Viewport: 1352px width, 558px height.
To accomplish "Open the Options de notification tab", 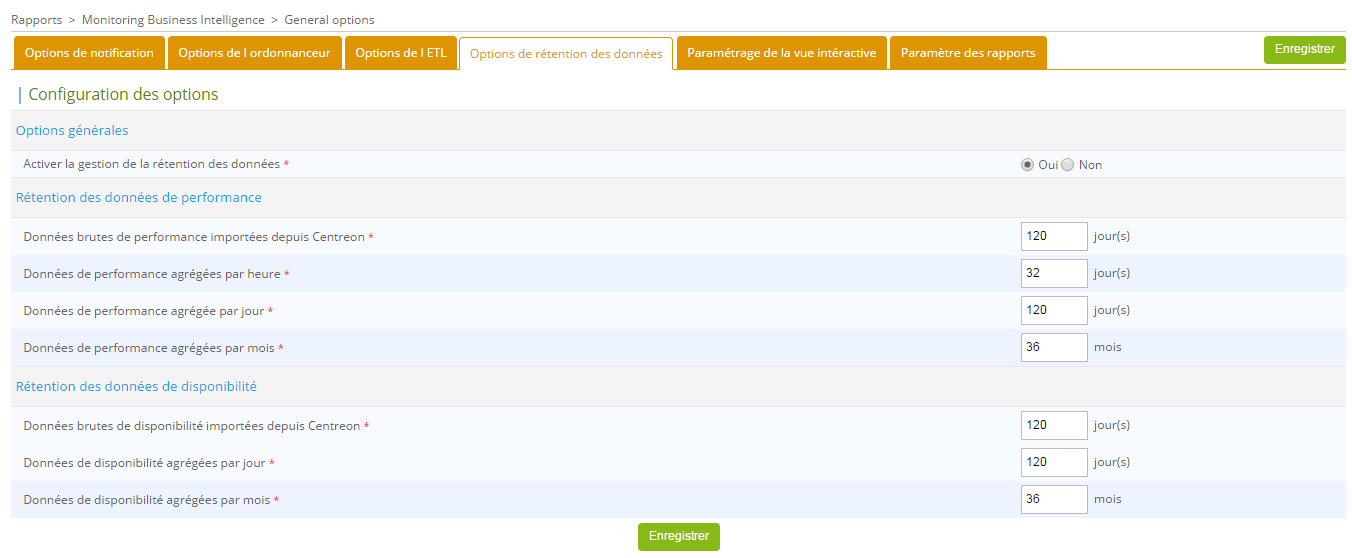I will [x=89, y=53].
